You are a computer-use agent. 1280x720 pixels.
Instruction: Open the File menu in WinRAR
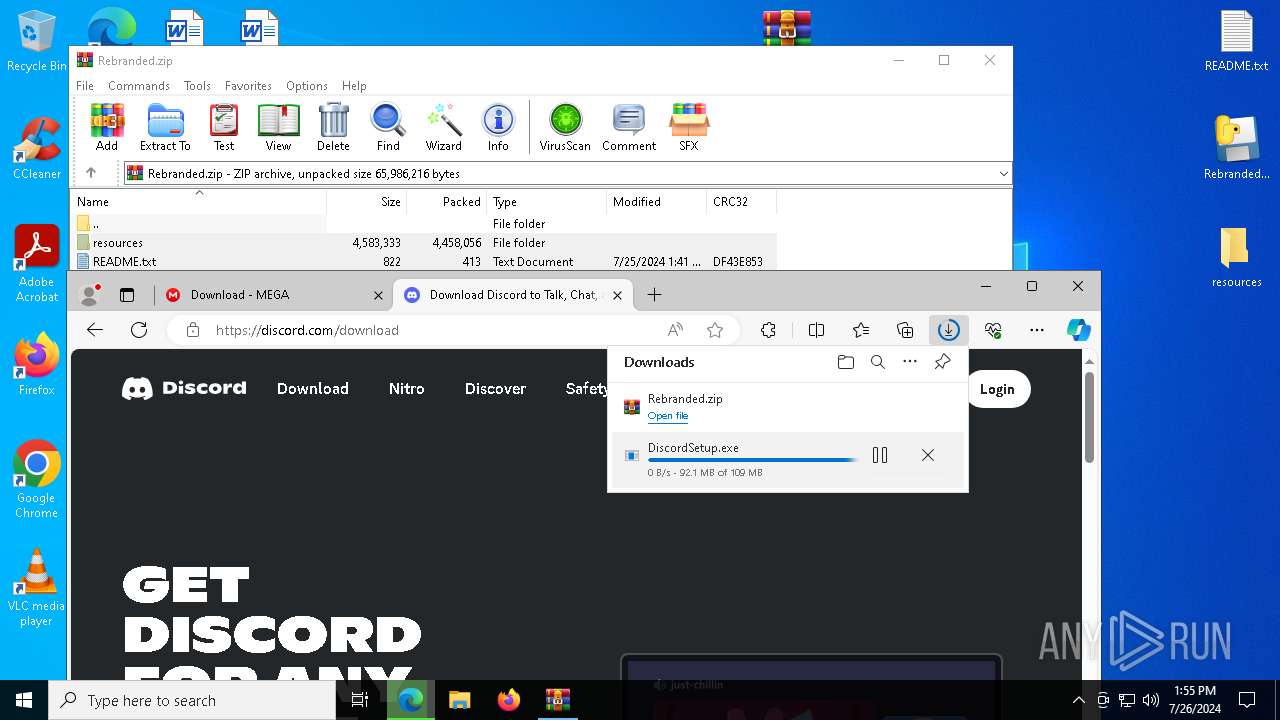[x=85, y=86]
